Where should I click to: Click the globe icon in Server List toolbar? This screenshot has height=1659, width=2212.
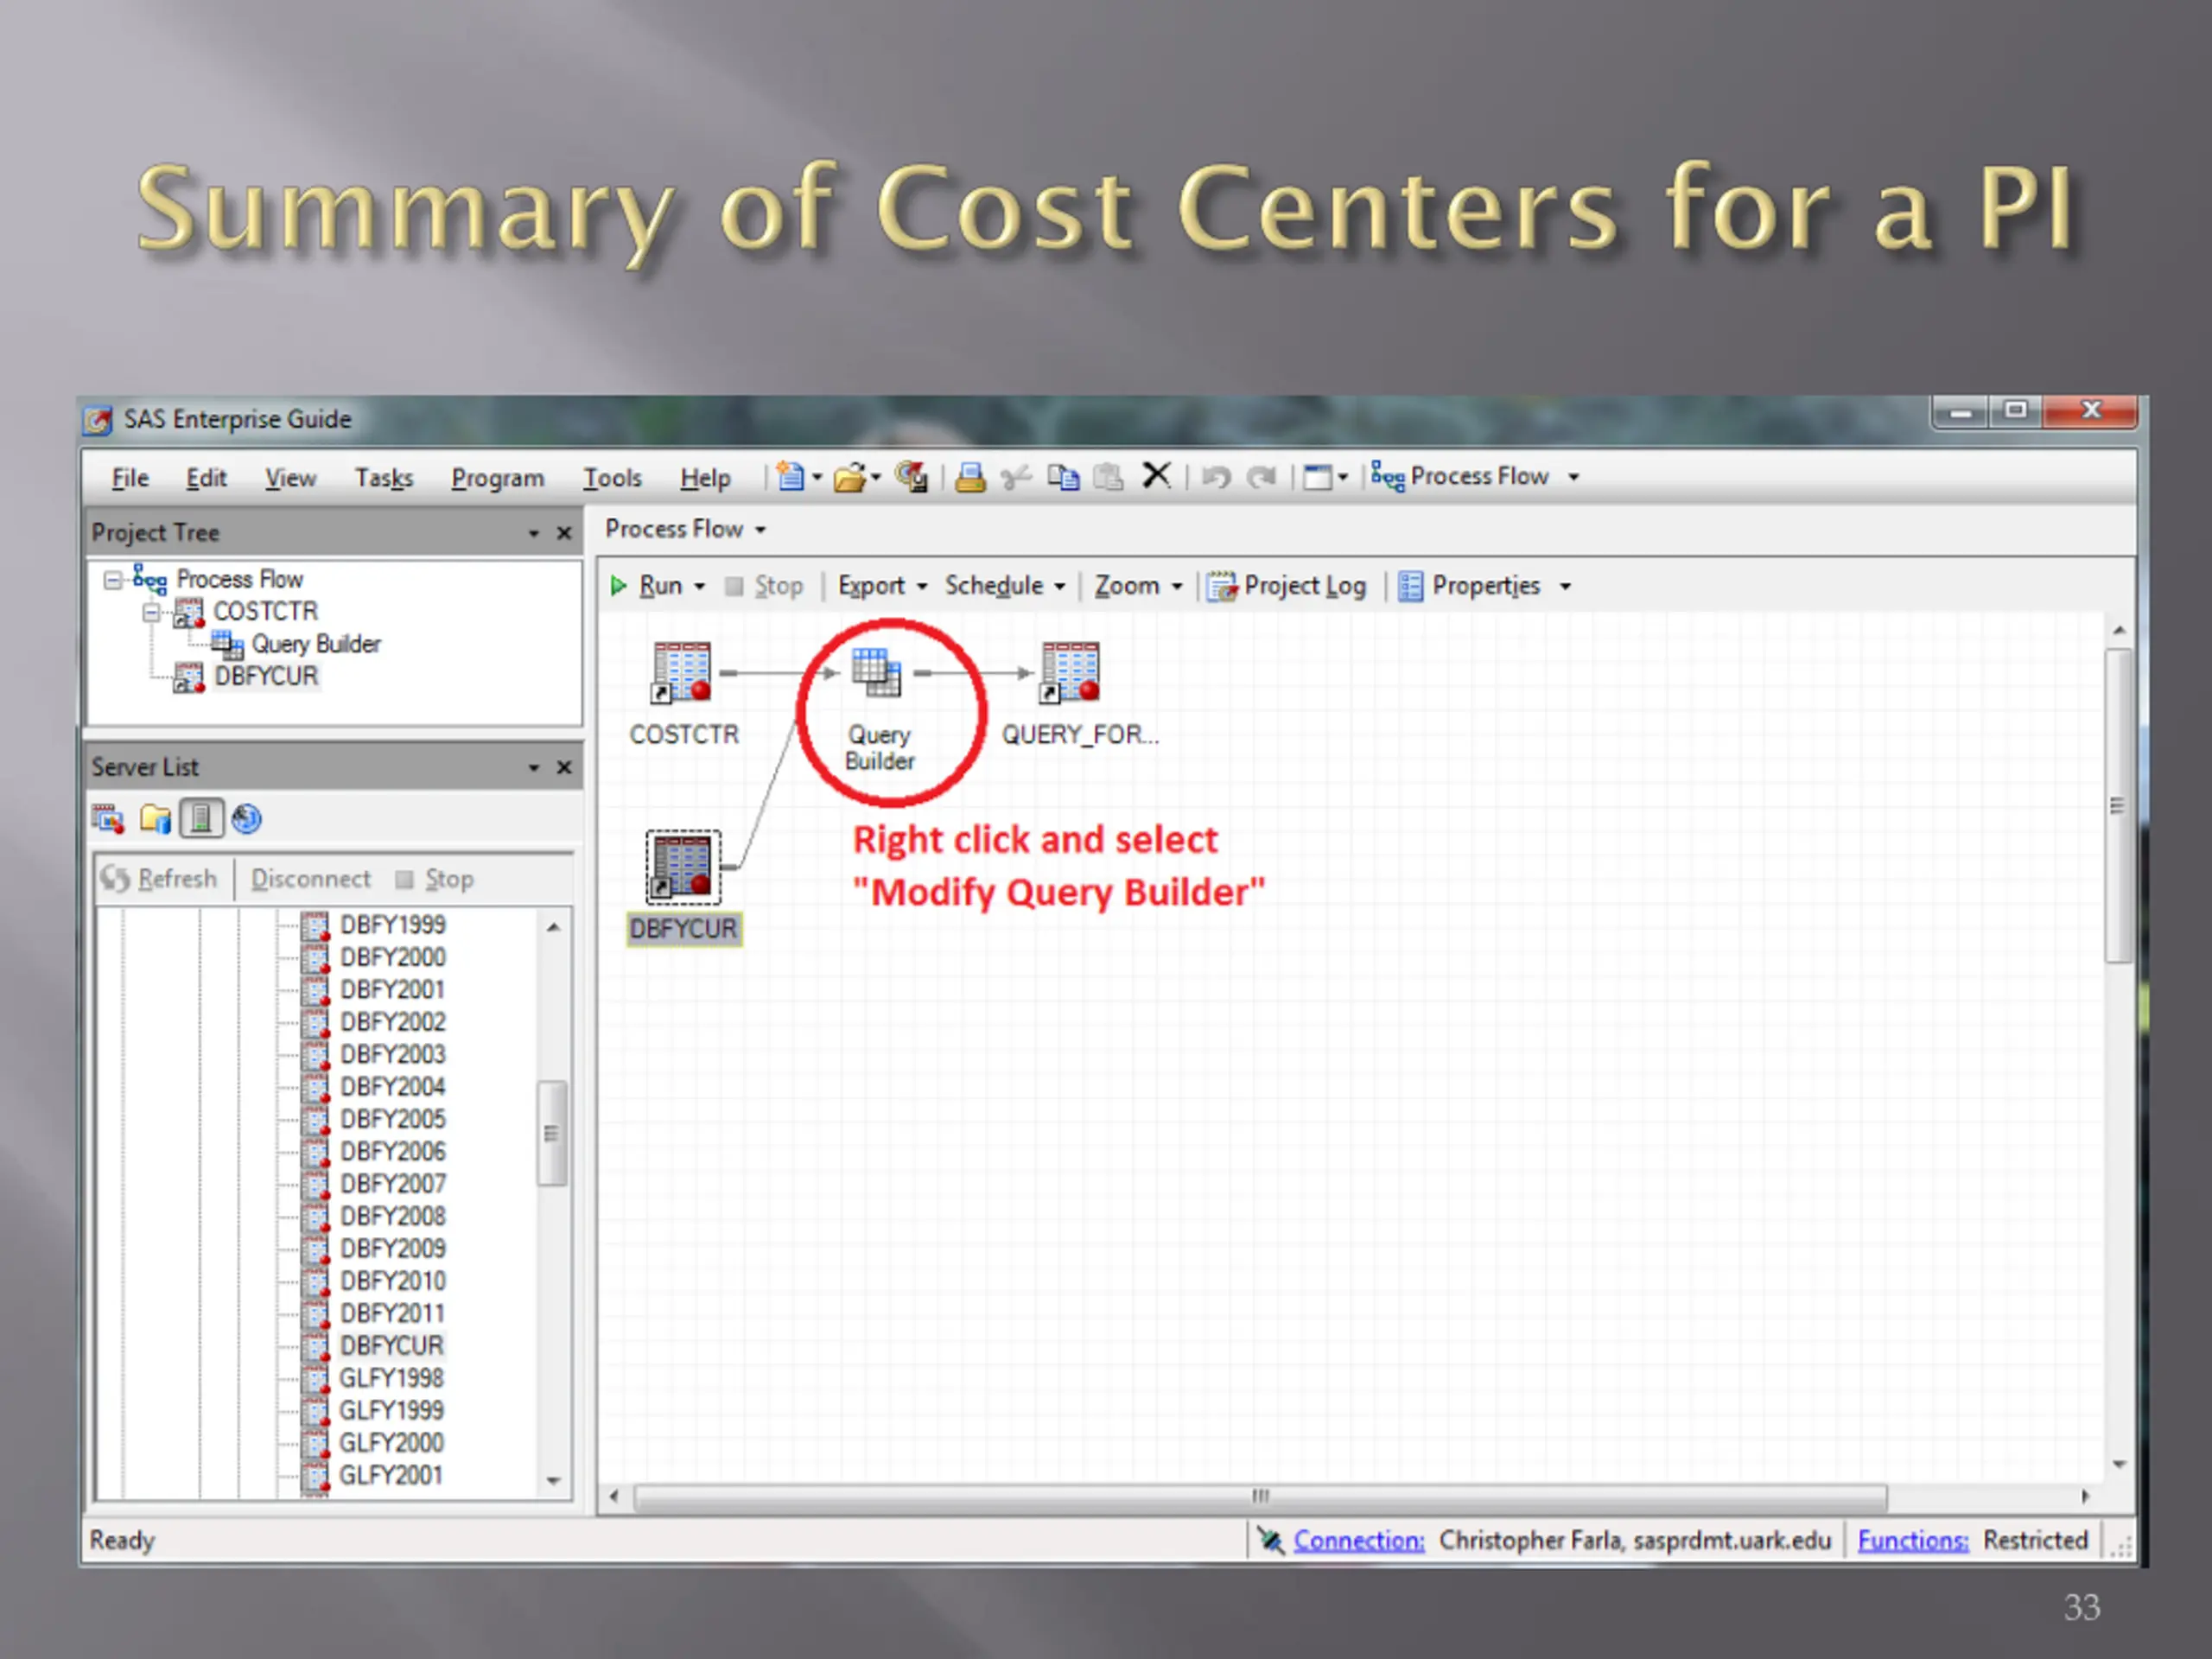[x=247, y=819]
